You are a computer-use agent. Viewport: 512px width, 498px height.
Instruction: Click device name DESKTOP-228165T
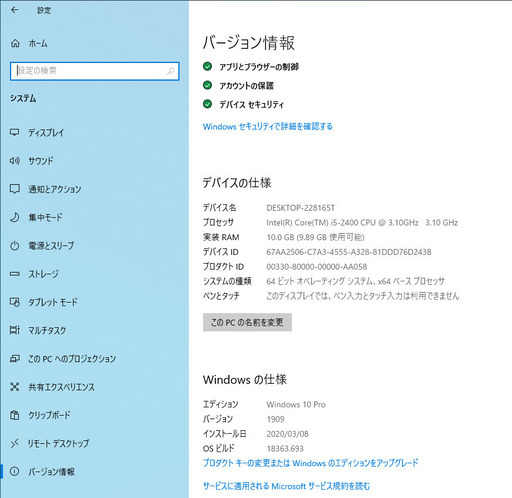pos(300,208)
